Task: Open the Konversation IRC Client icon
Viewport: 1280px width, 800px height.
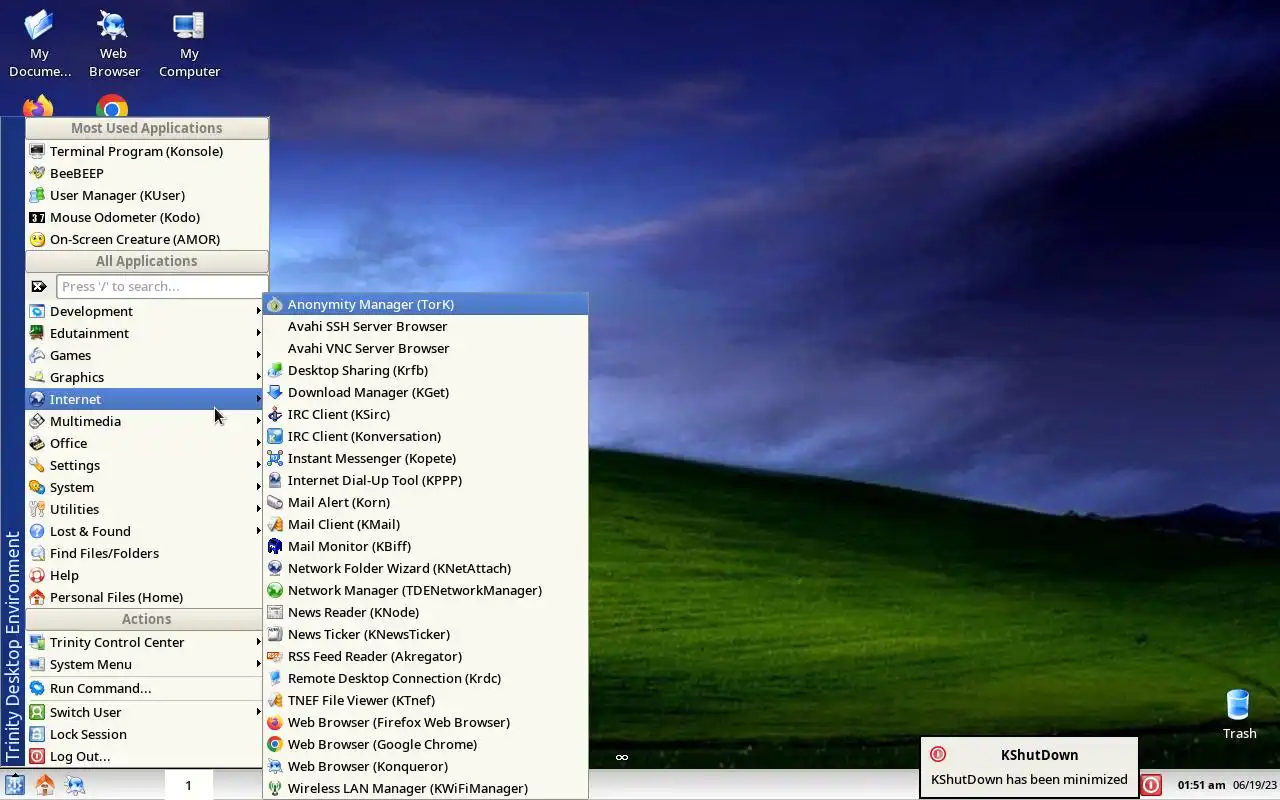Action: [275, 436]
